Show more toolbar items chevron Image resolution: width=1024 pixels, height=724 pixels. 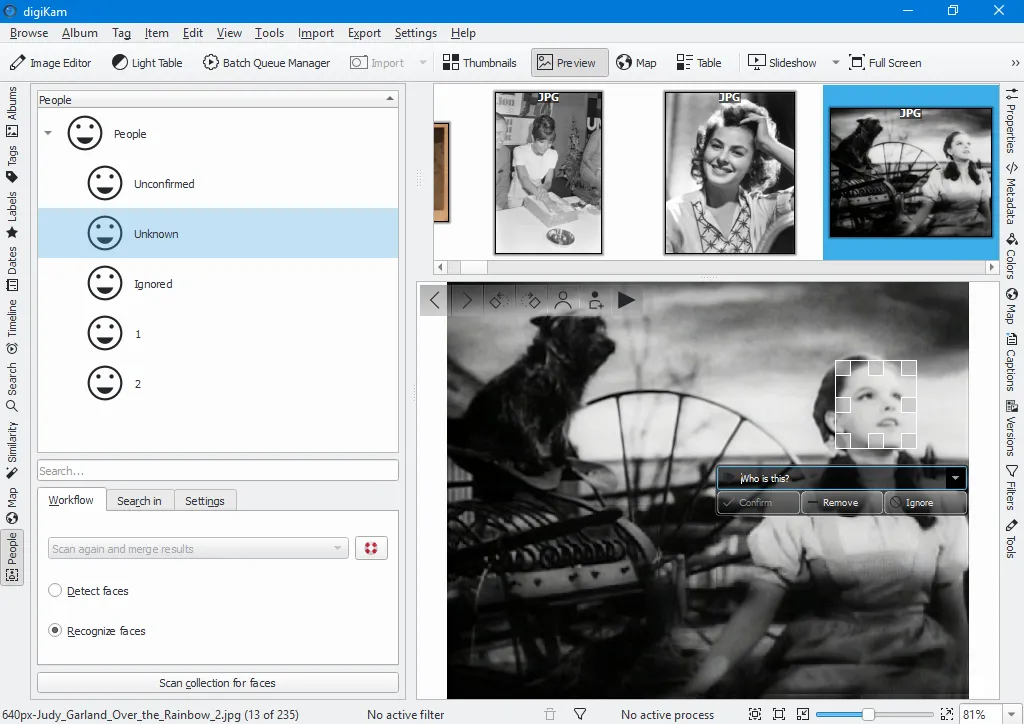pos(1015,63)
